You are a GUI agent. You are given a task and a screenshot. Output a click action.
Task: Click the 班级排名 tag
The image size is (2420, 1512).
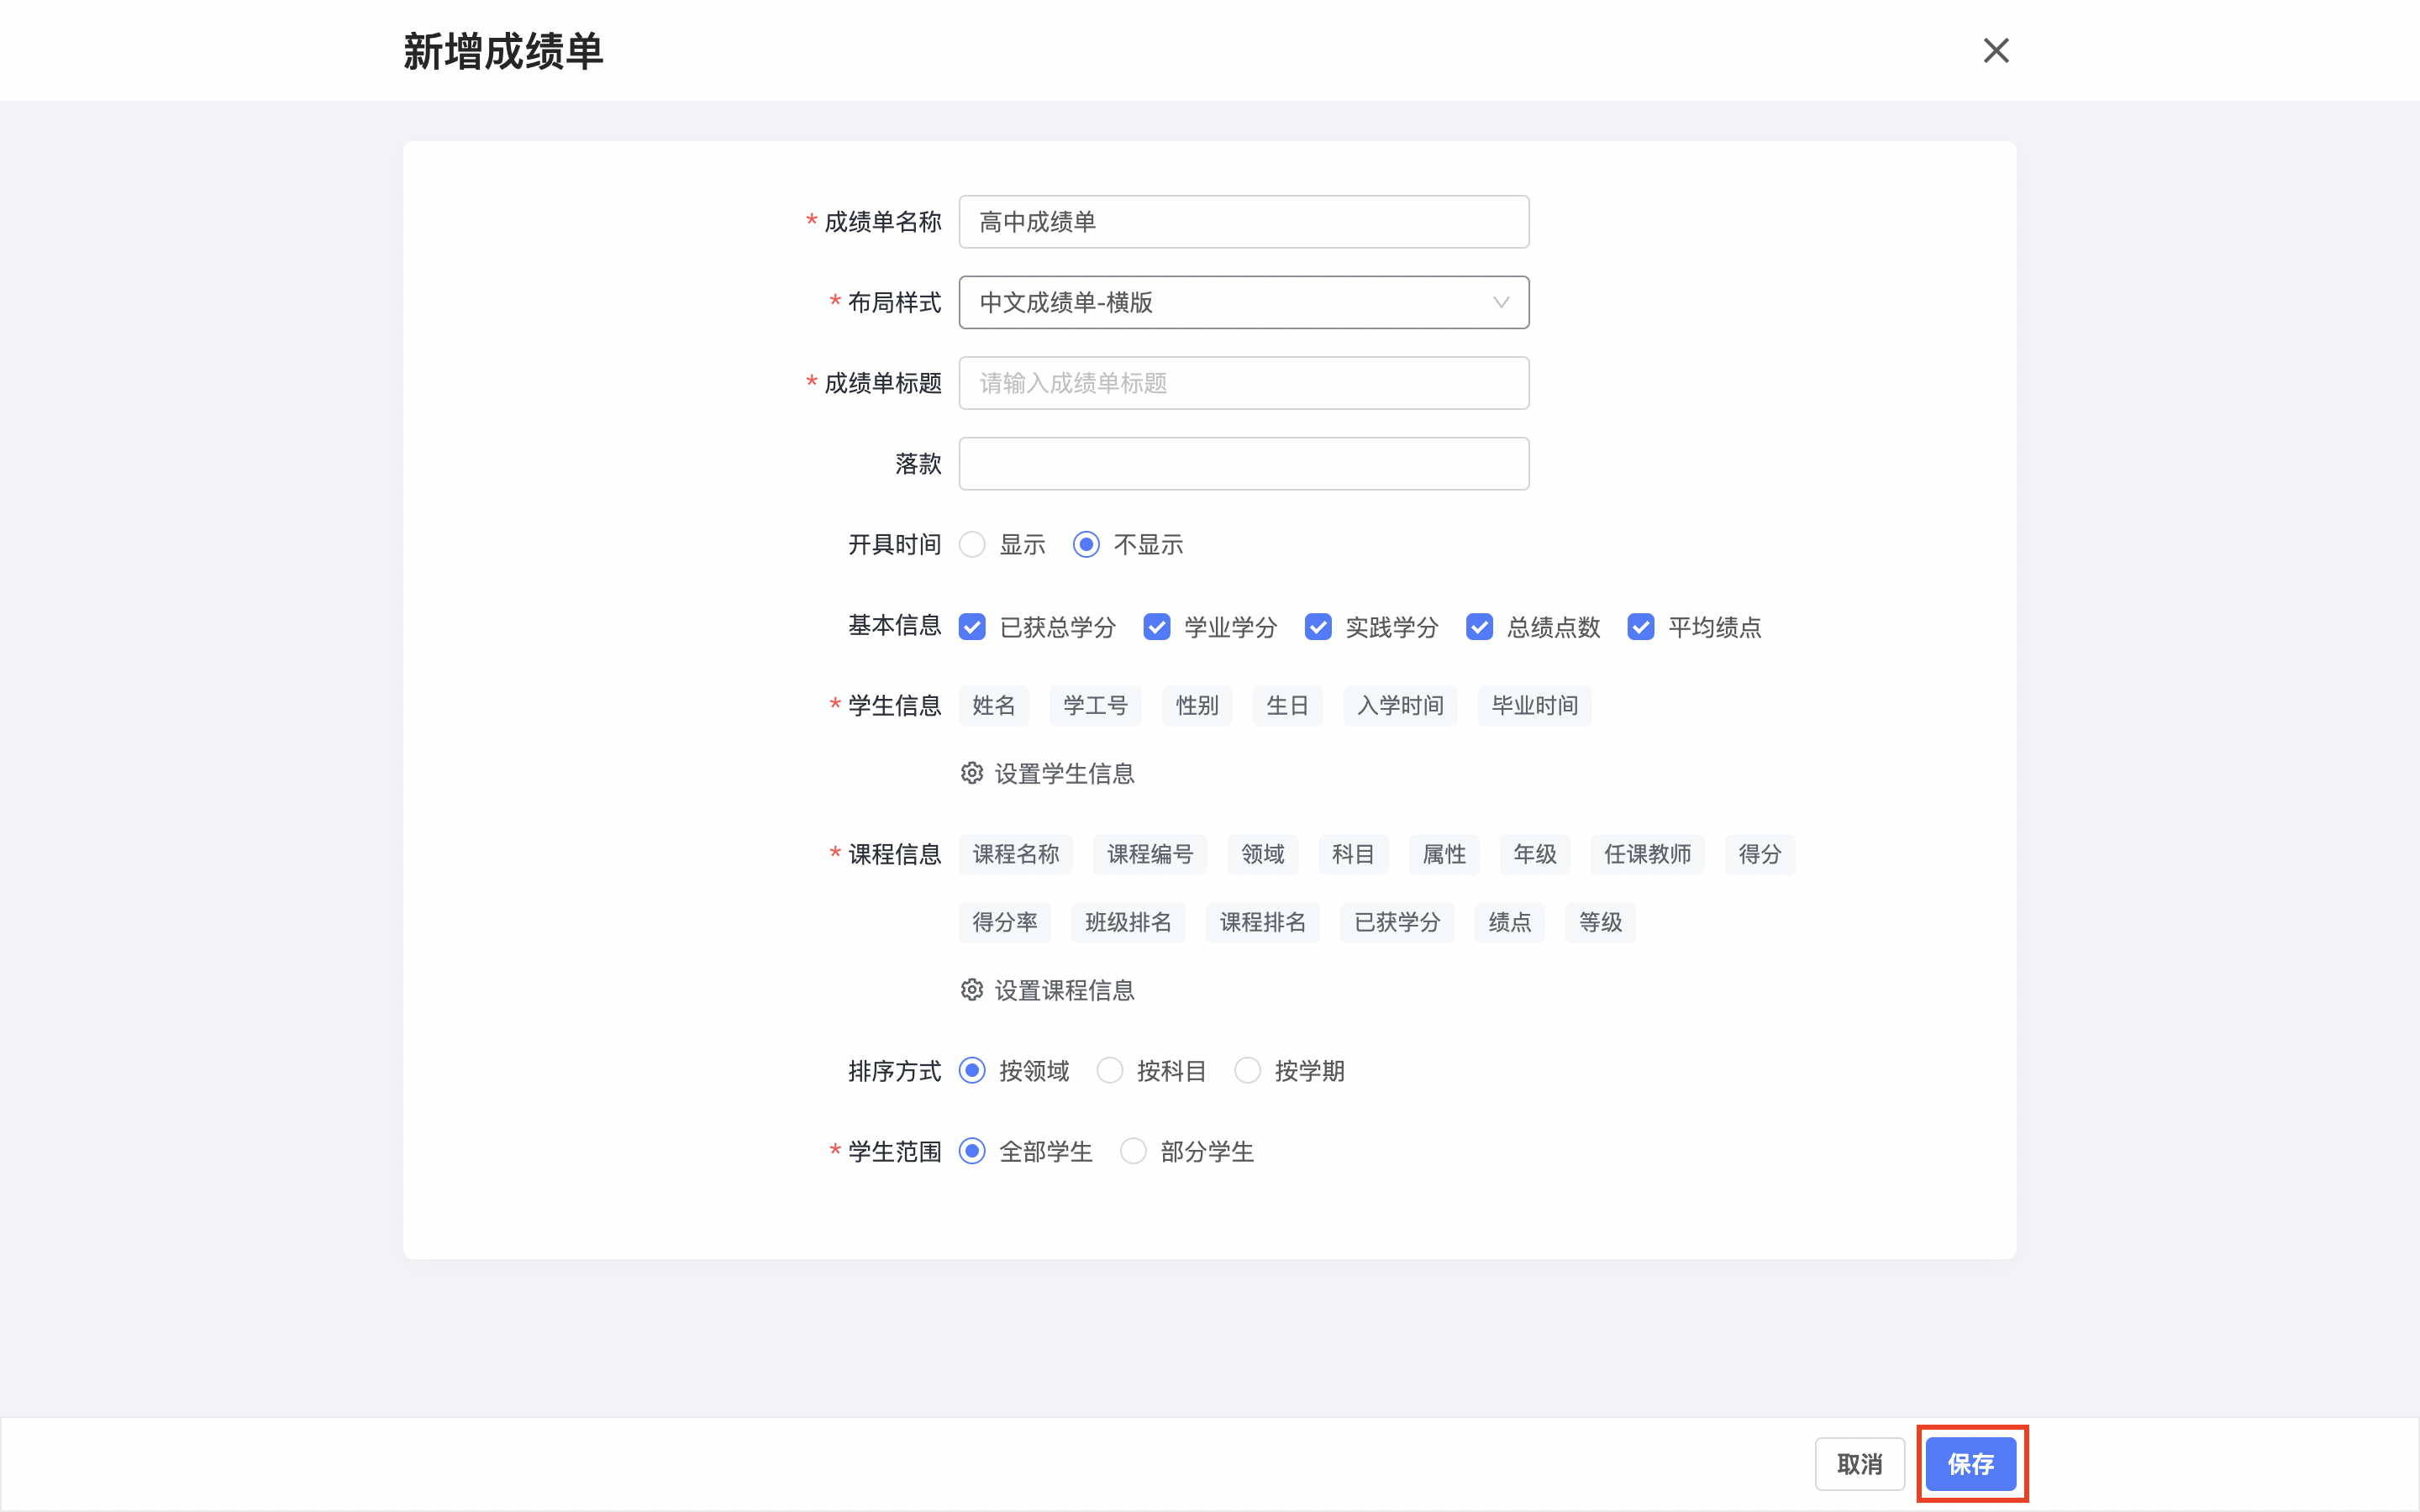[x=1128, y=923]
